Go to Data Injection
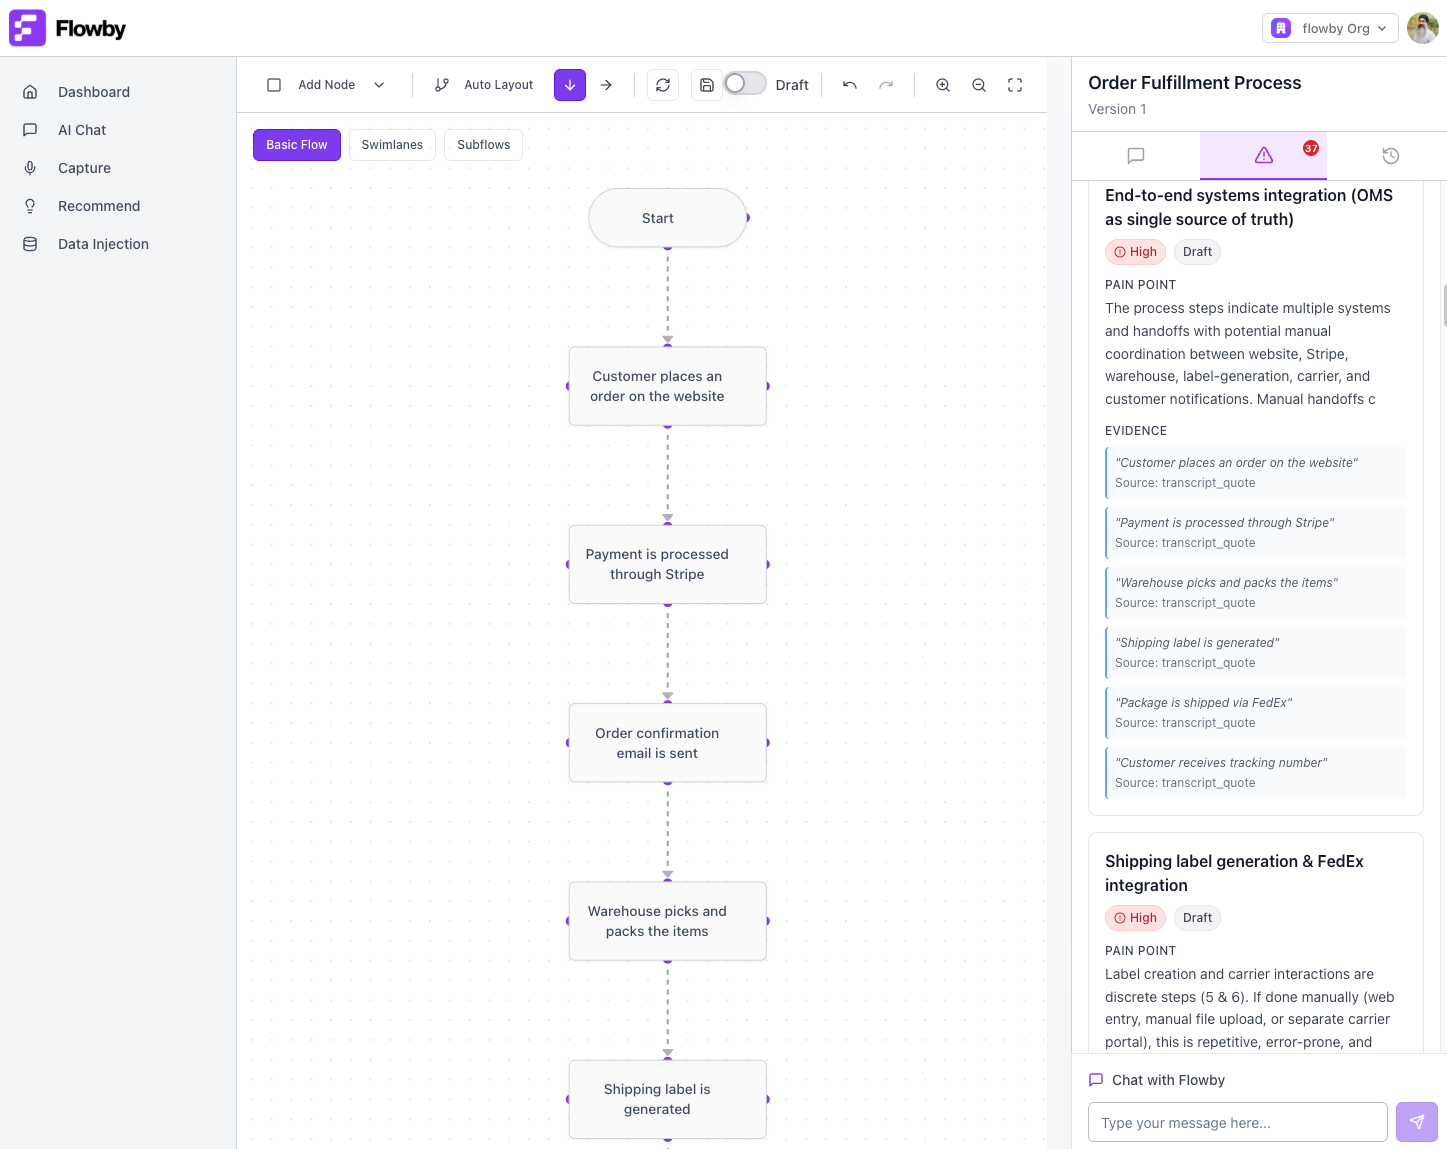The height and width of the screenshot is (1149, 1447). coord(103,243)
